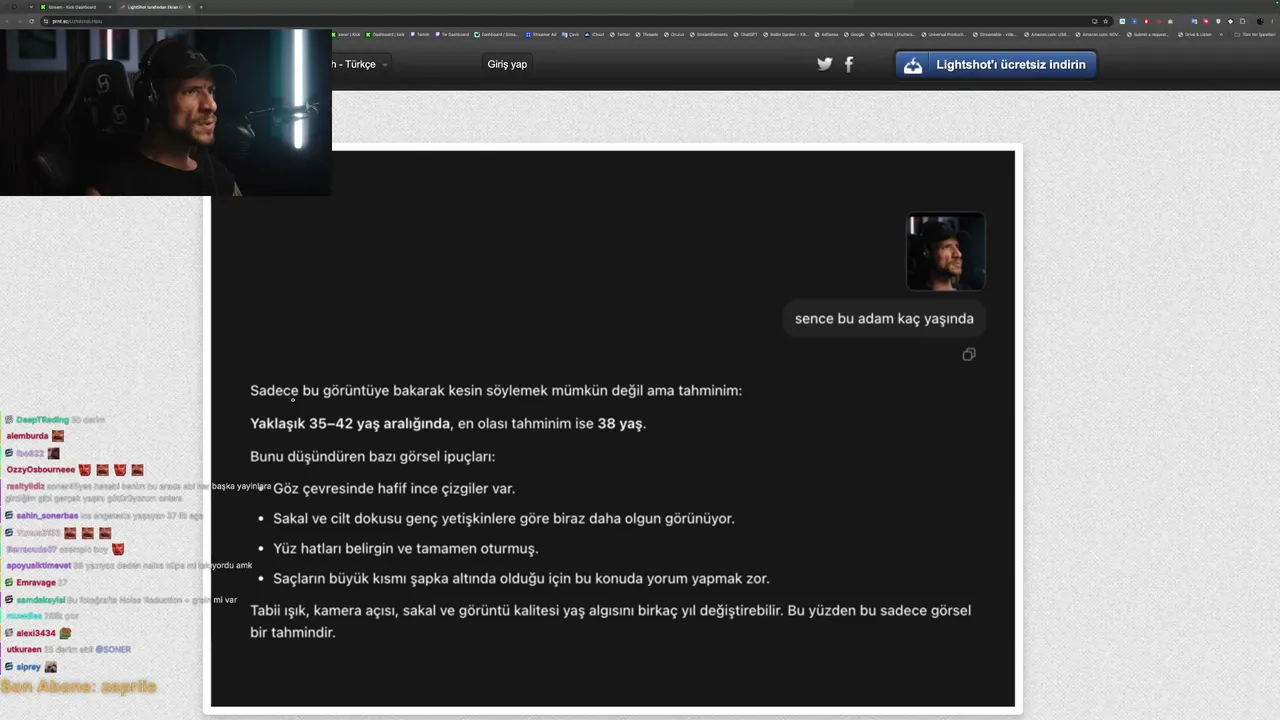1280x720 pixels.
Task: Click the uploaded photo thumbnail in the chat
Action: click(x=946, y=251)
